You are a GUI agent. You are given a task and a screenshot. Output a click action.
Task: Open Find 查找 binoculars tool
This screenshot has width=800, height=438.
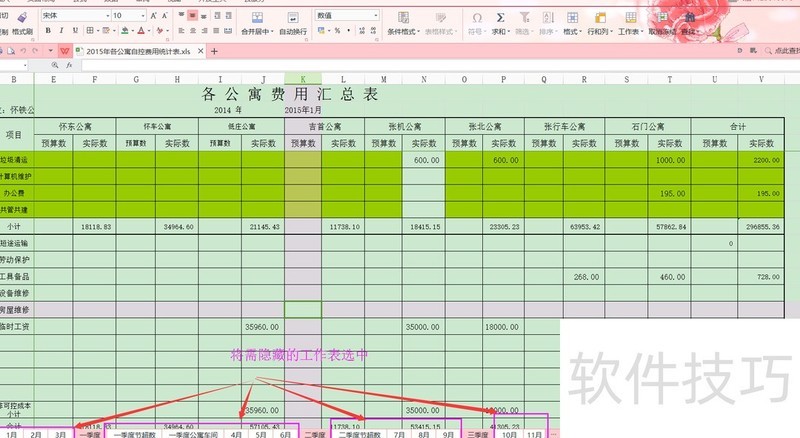pyautogui.click(x=689, y=23)
